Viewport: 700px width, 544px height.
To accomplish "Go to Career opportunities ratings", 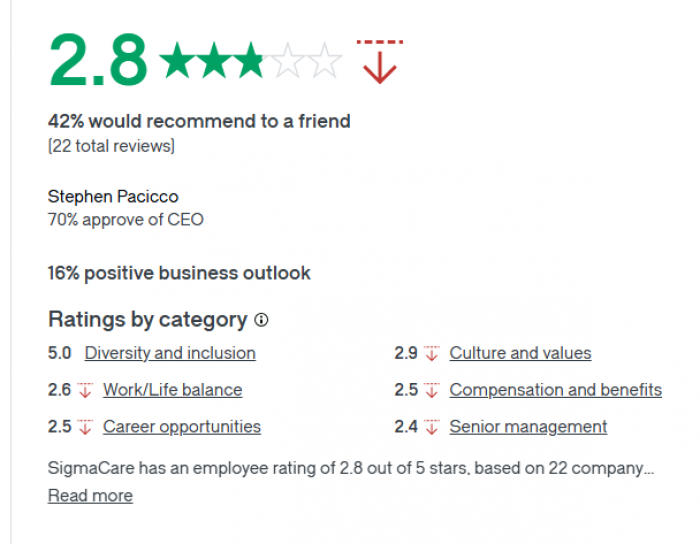I will pos(181,427).
